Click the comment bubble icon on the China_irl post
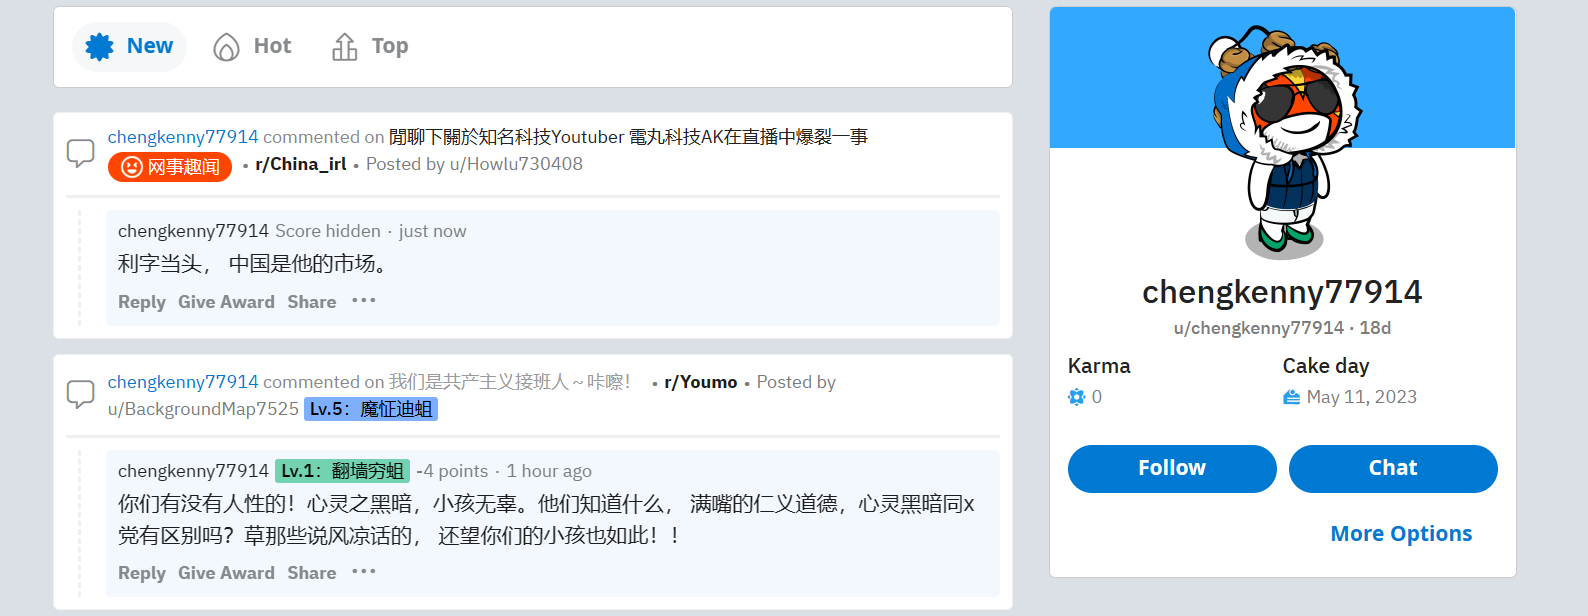Screen dimensions: 1588x616 coord(80,153)
